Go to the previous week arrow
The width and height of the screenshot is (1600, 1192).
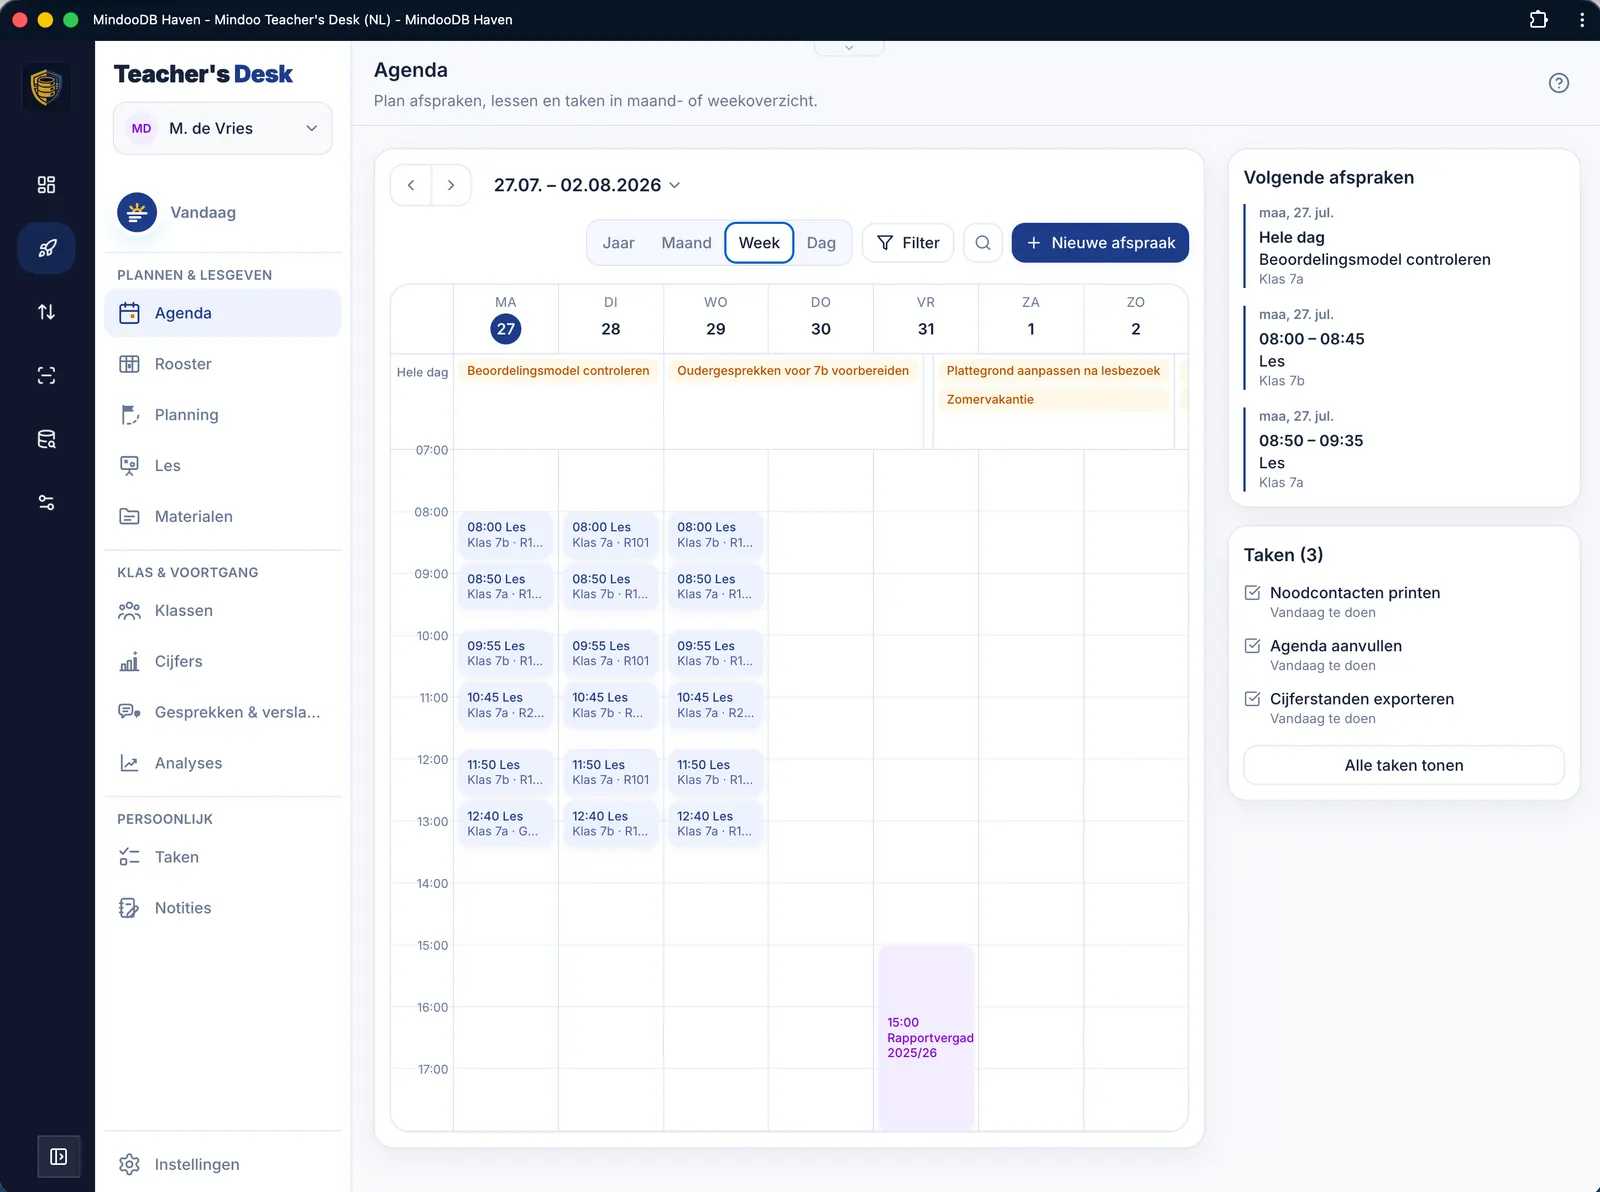coord(411,185)
